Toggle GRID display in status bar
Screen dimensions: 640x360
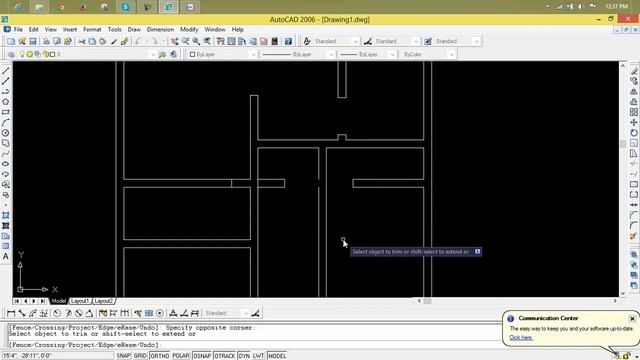click(140, 356)
